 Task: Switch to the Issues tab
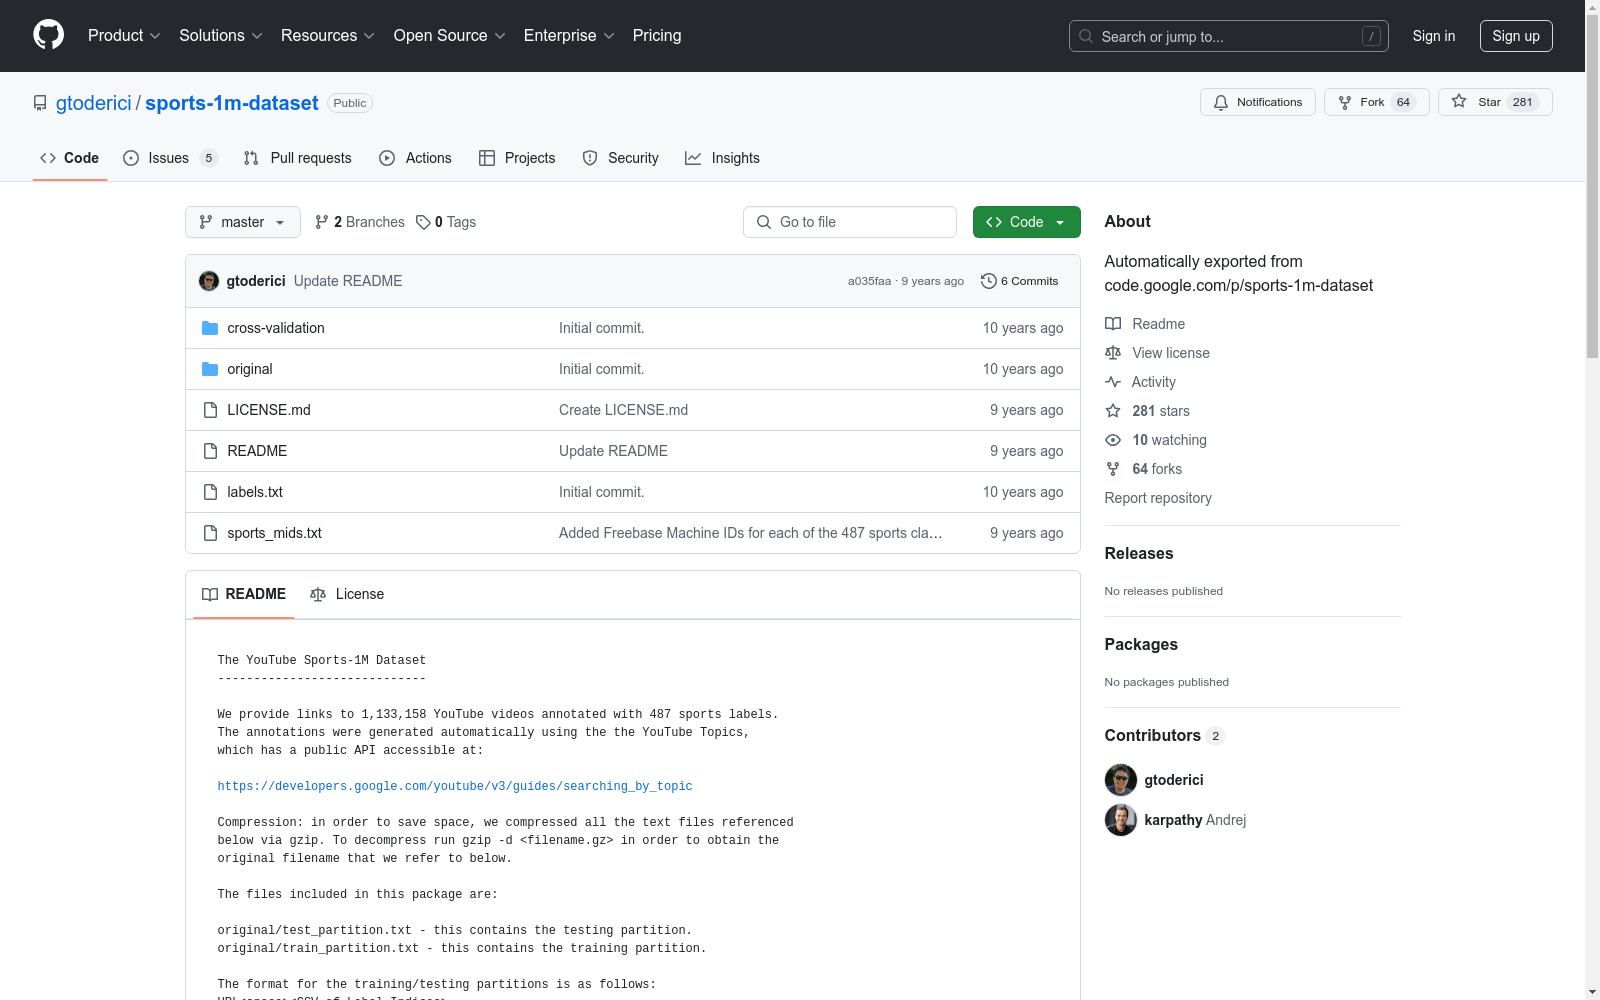tap(170, 158)
